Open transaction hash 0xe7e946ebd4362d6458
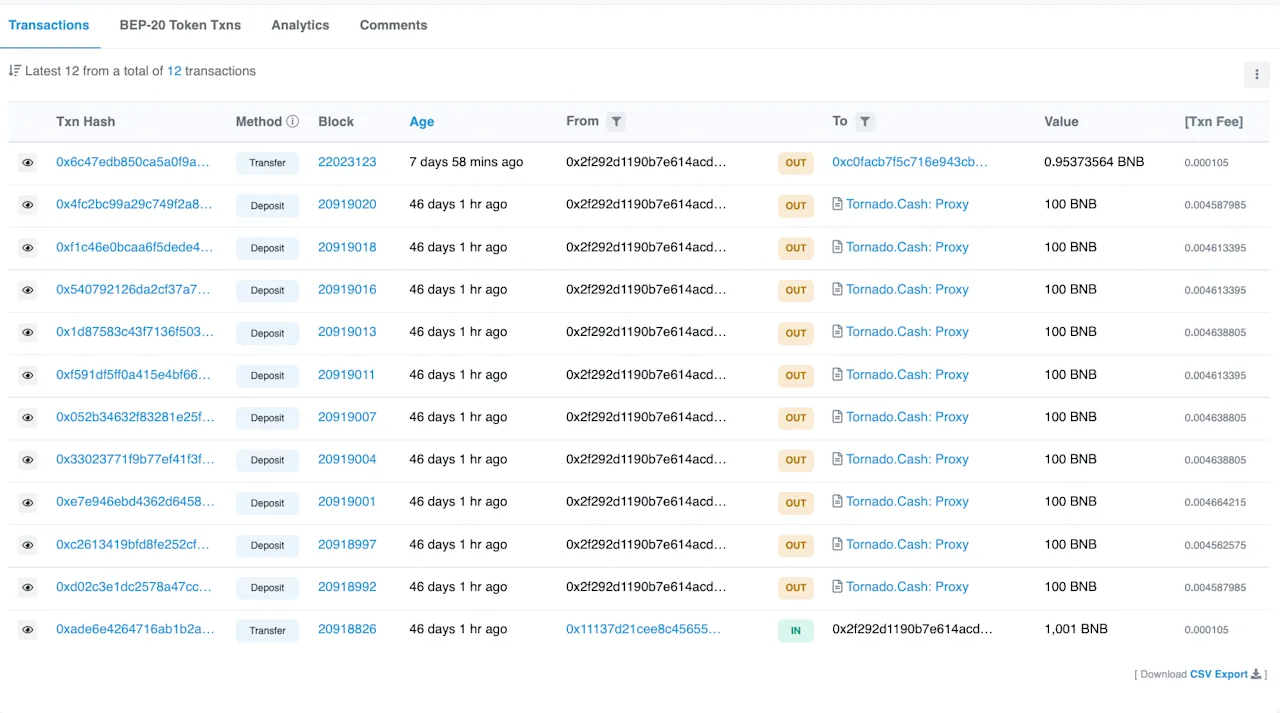 [x=135, y=502]
